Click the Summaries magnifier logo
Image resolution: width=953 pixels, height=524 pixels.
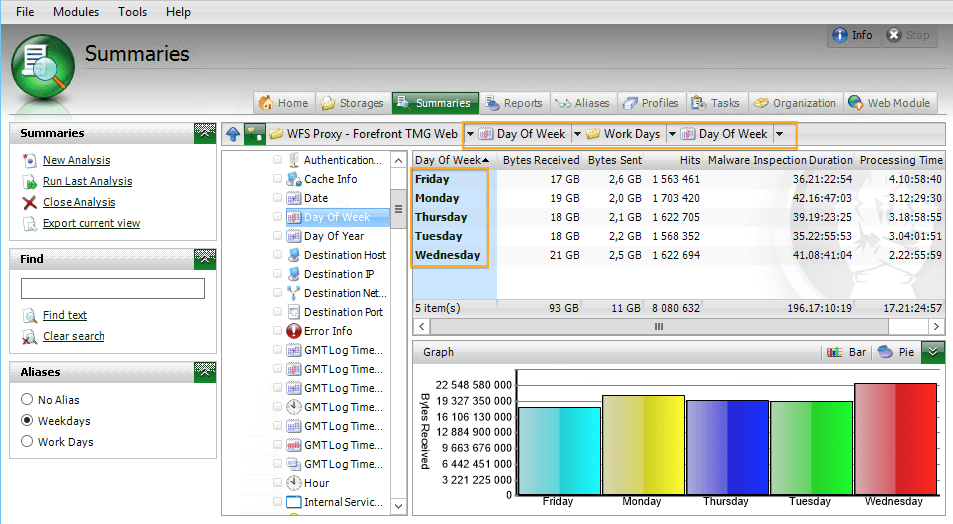click(x=43, y=66)
